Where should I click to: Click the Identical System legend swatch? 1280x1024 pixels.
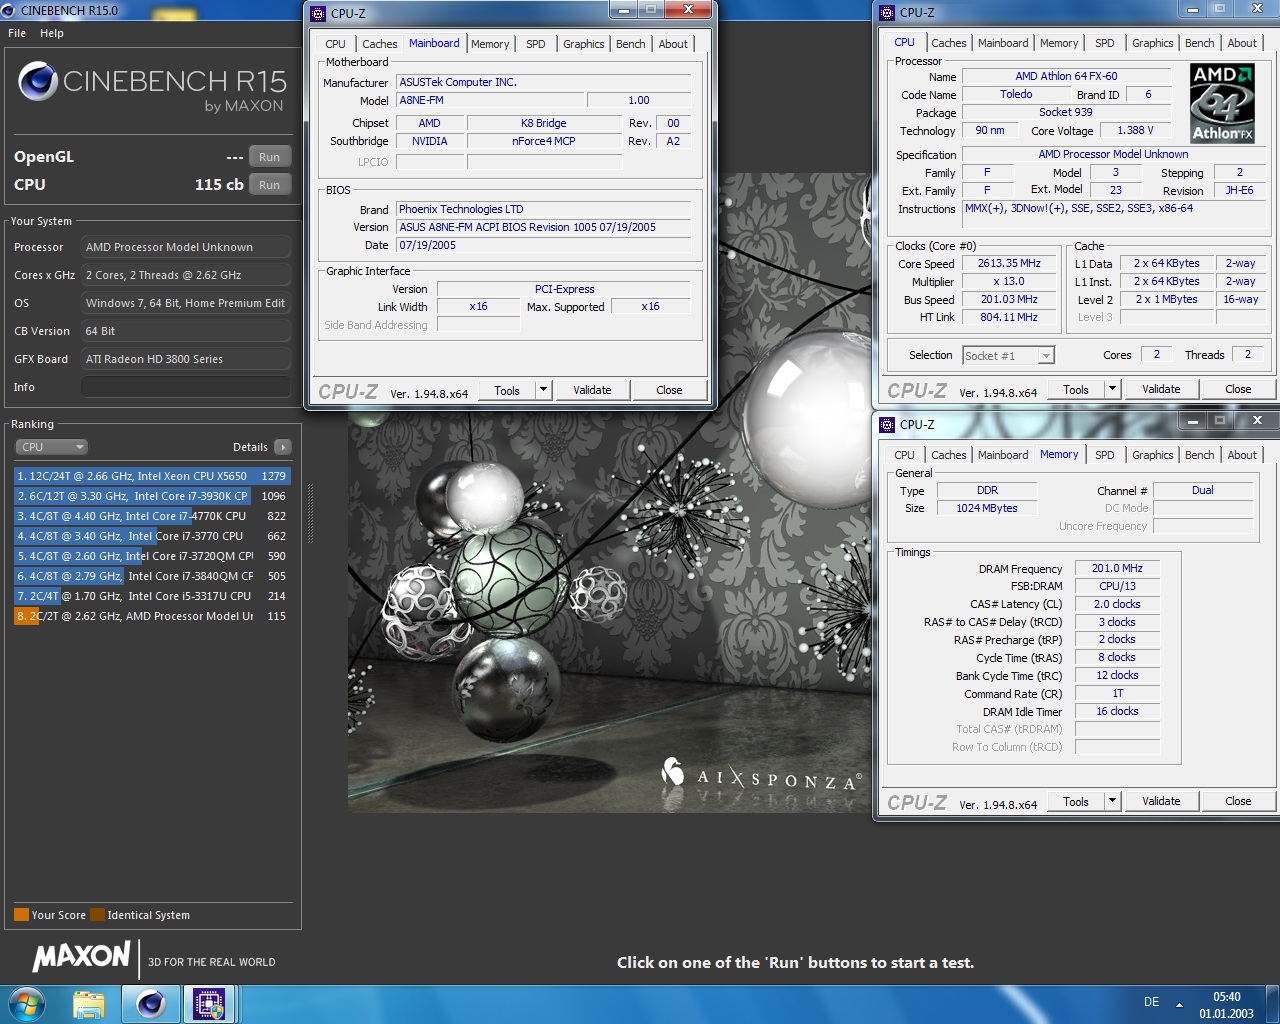(97, 915)
